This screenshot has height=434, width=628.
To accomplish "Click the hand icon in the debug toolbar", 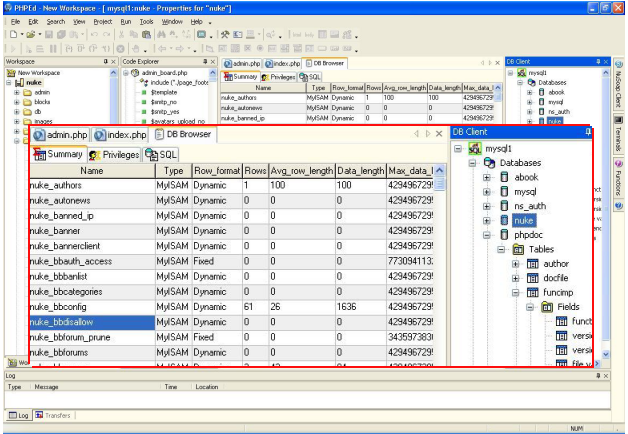I will [136, 49].
